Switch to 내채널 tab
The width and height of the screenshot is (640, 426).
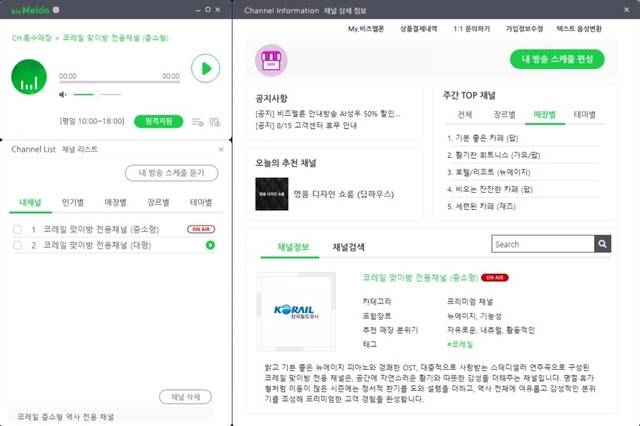[31, 202]
